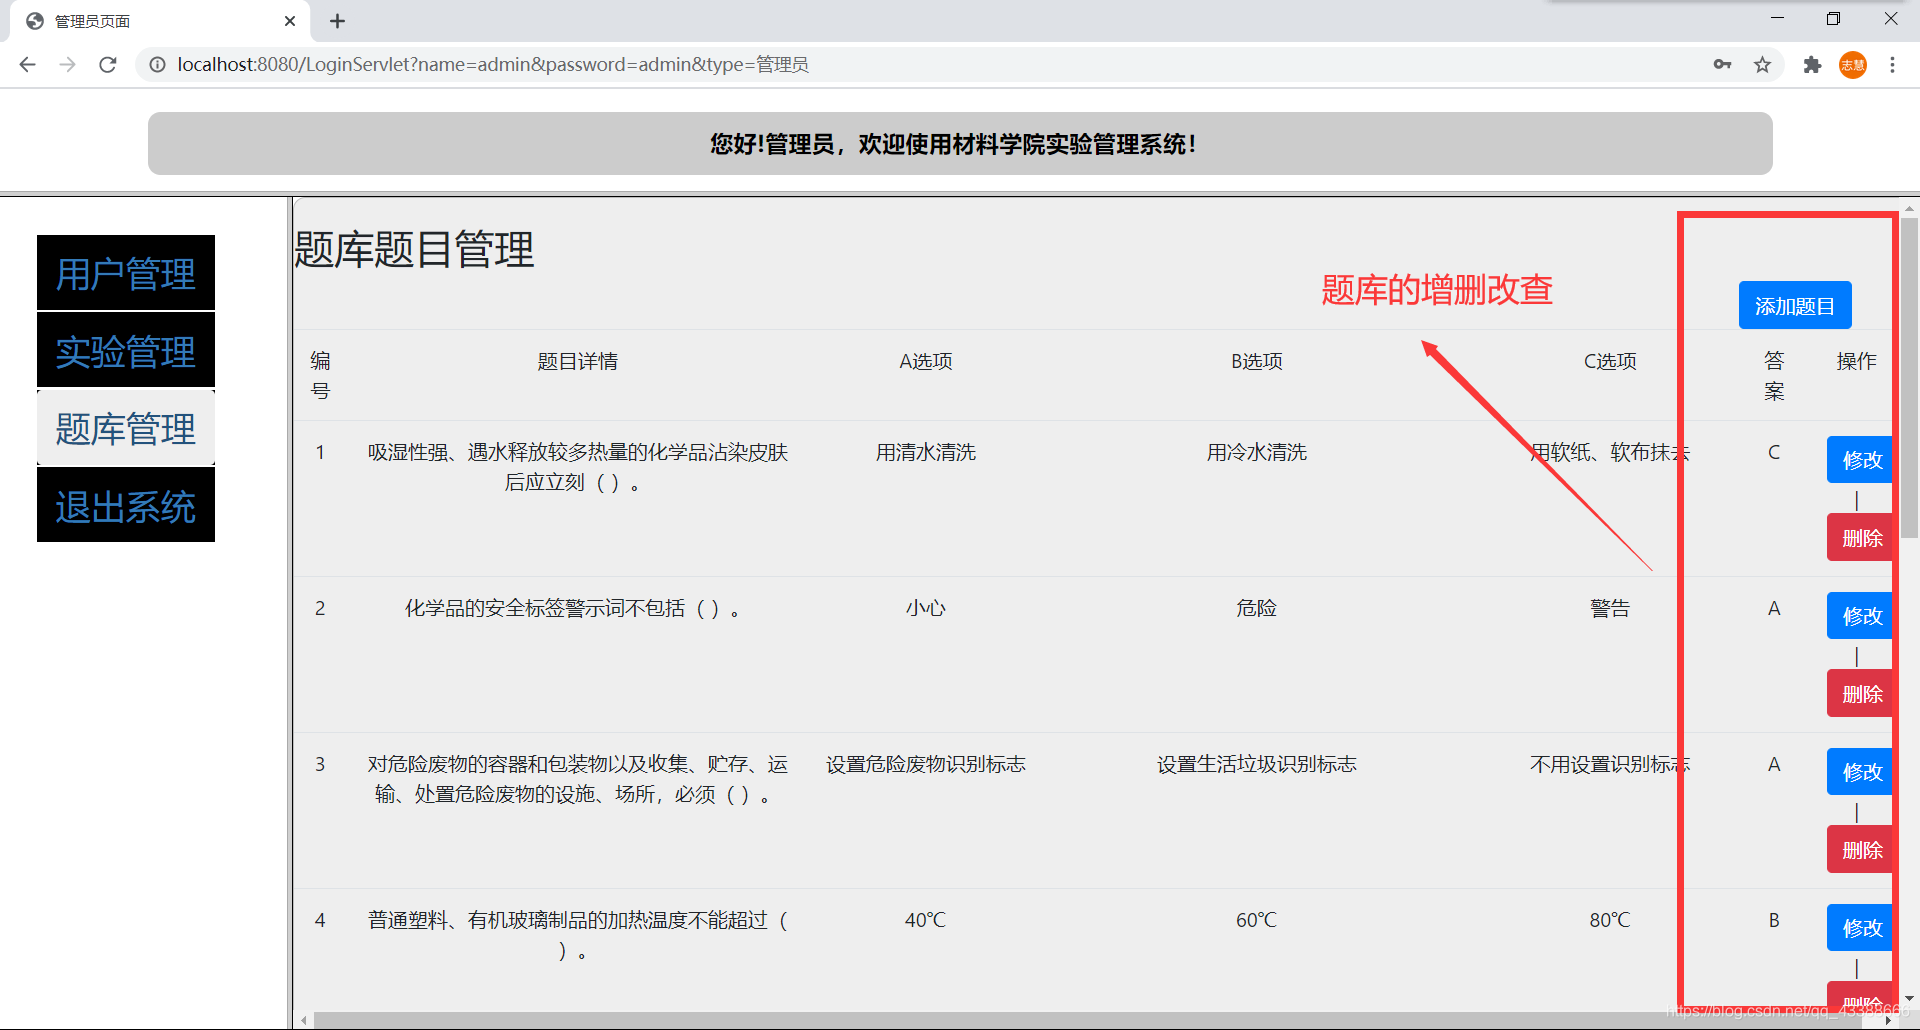The width and height of the screenshot is (1920, 1030).
Task: Reload the current page
Action: 107,64
